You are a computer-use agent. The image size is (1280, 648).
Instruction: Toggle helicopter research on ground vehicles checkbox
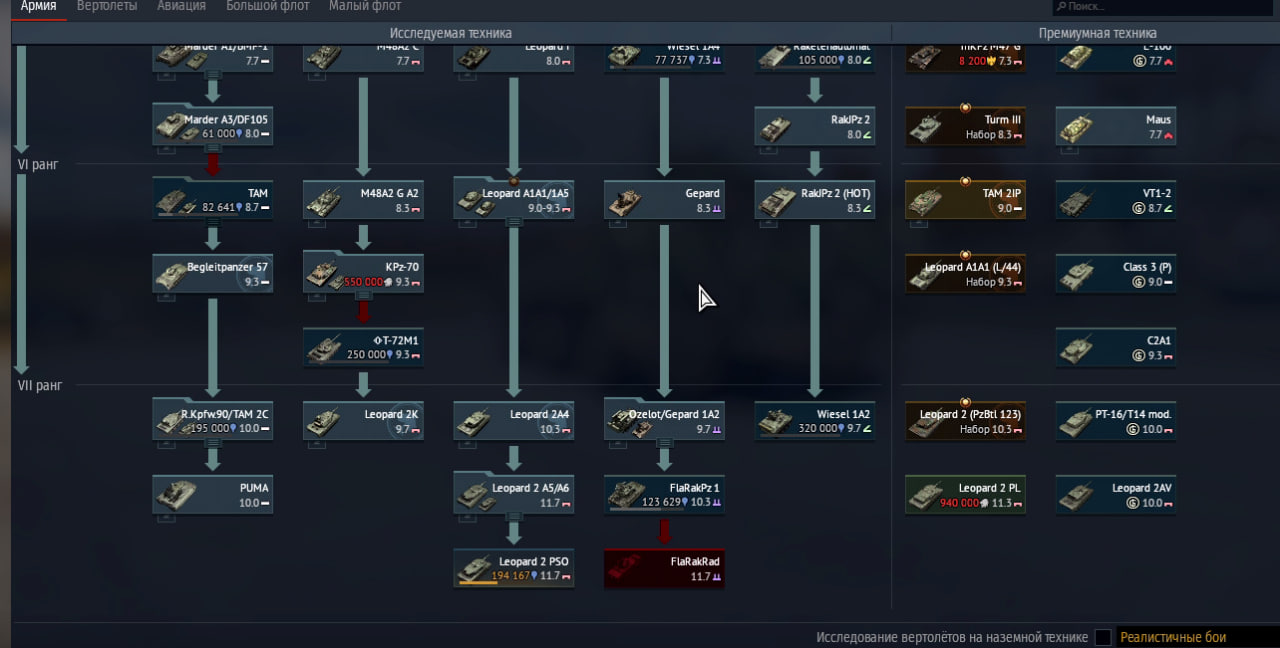[1103, 637]
